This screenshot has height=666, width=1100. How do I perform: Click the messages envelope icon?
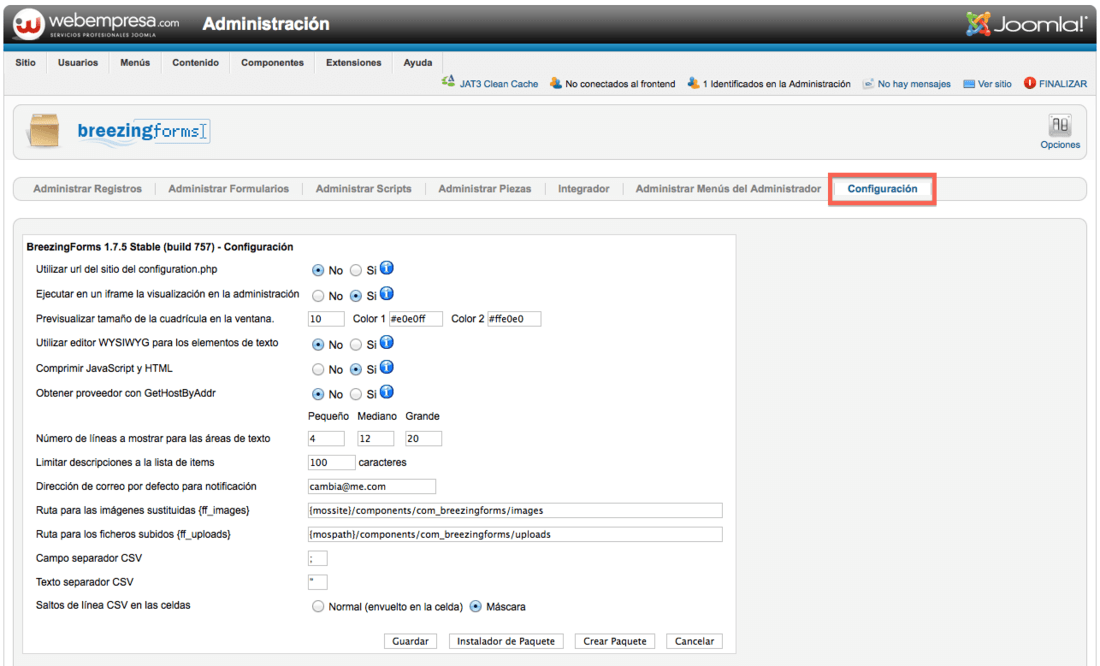coord(868,84)
